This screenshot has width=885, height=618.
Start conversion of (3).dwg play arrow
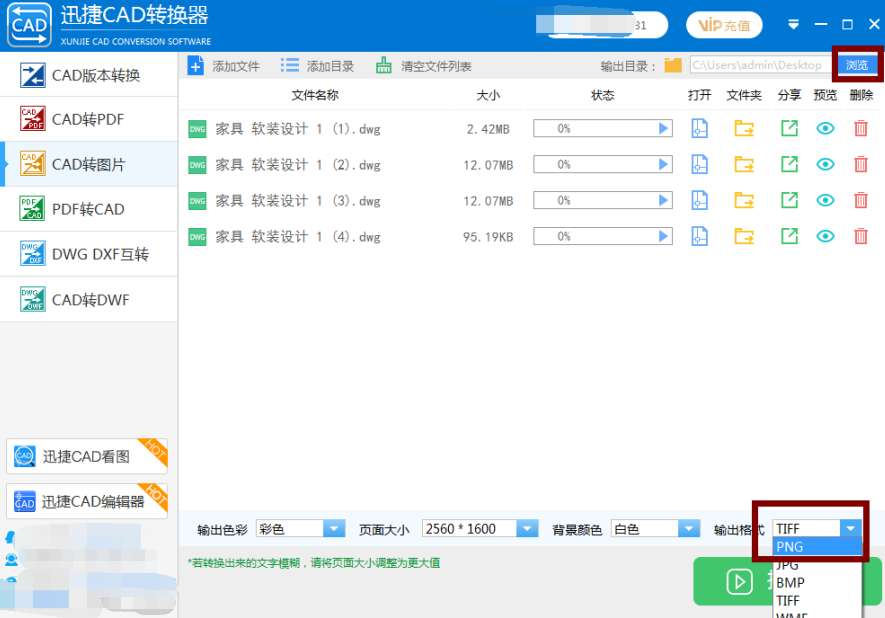664,200
